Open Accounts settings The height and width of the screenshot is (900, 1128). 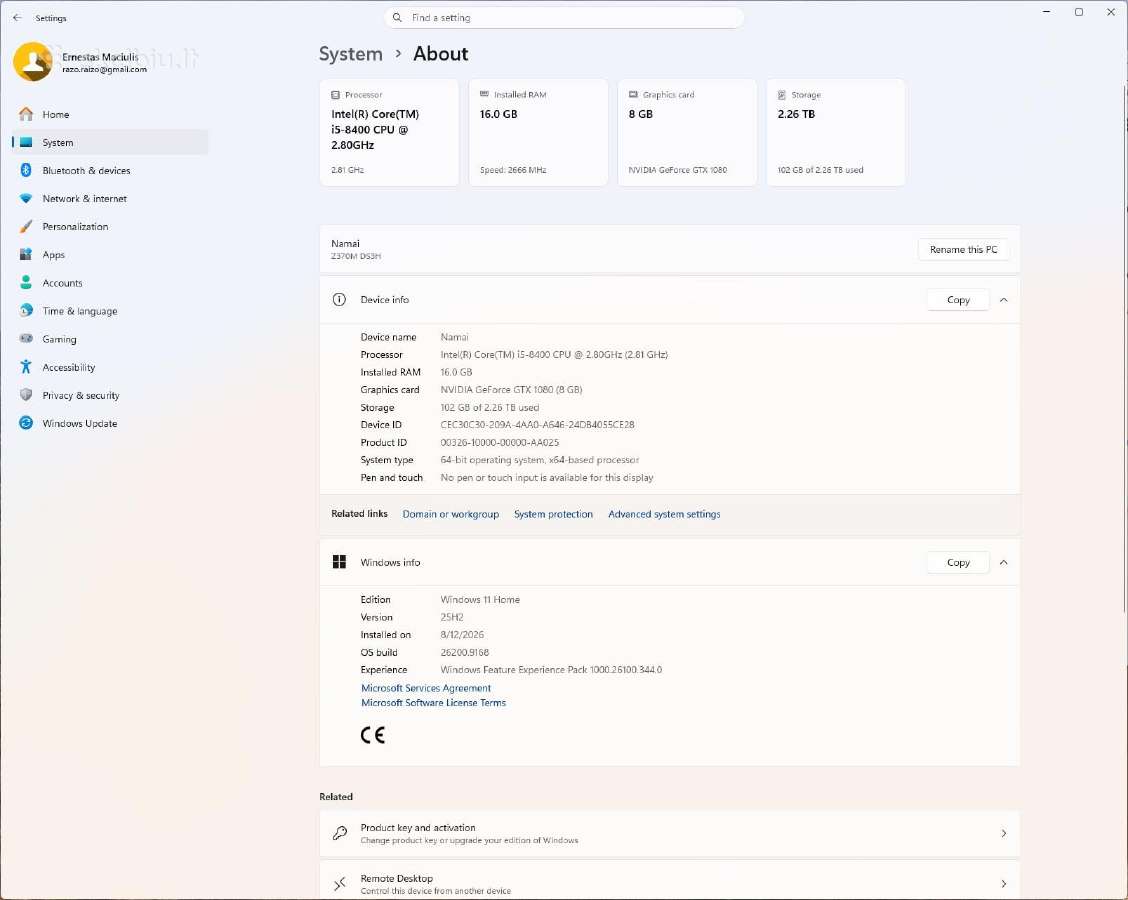tap(110, 282)
